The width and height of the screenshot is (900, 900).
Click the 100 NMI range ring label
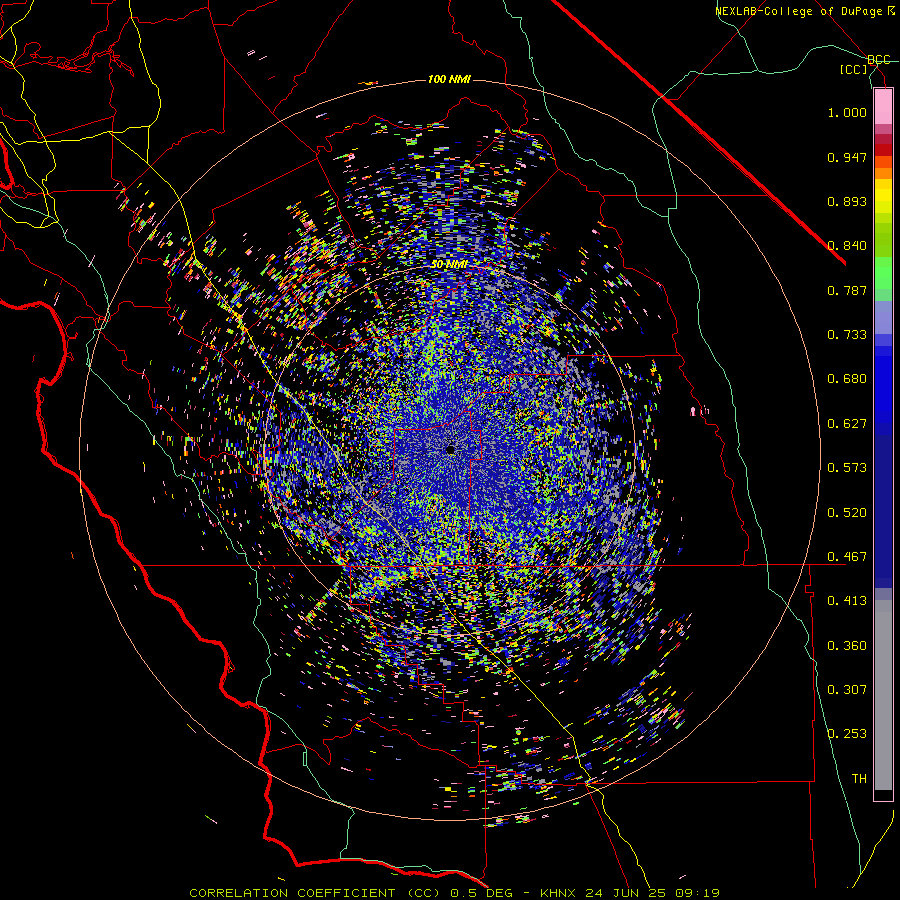click(449, 79)
